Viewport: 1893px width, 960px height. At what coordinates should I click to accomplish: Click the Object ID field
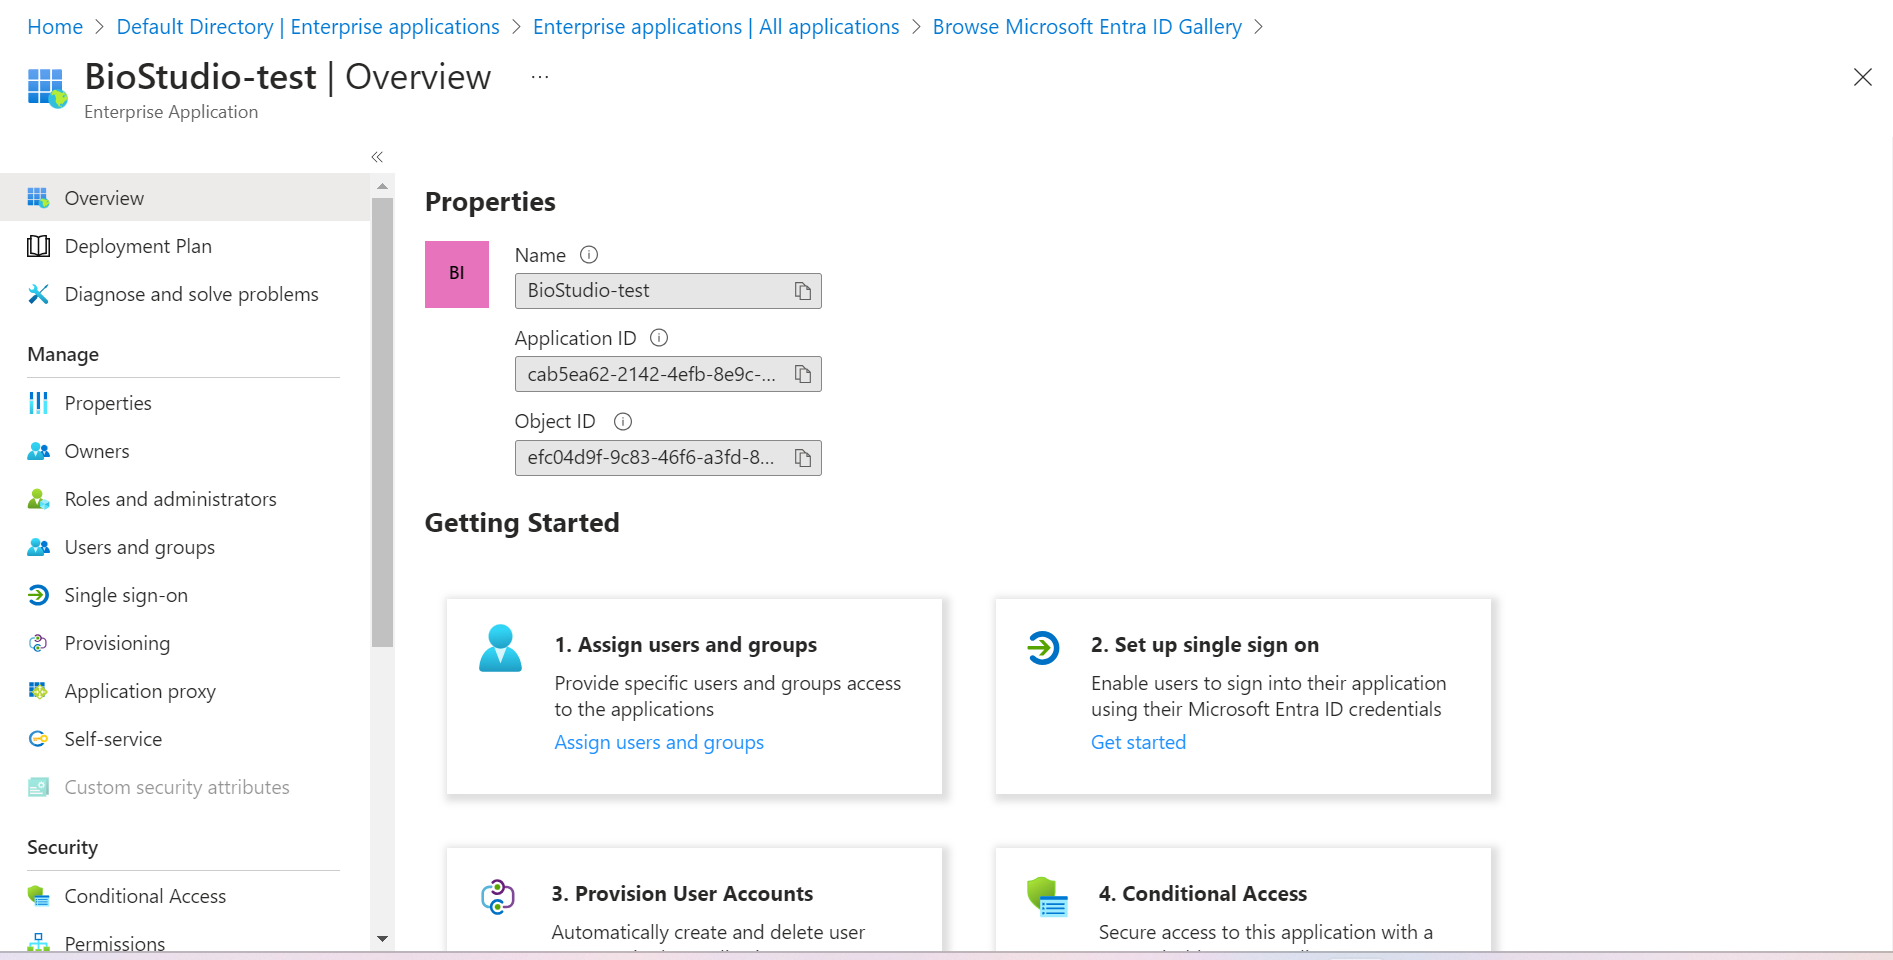[x=668, y=458]
